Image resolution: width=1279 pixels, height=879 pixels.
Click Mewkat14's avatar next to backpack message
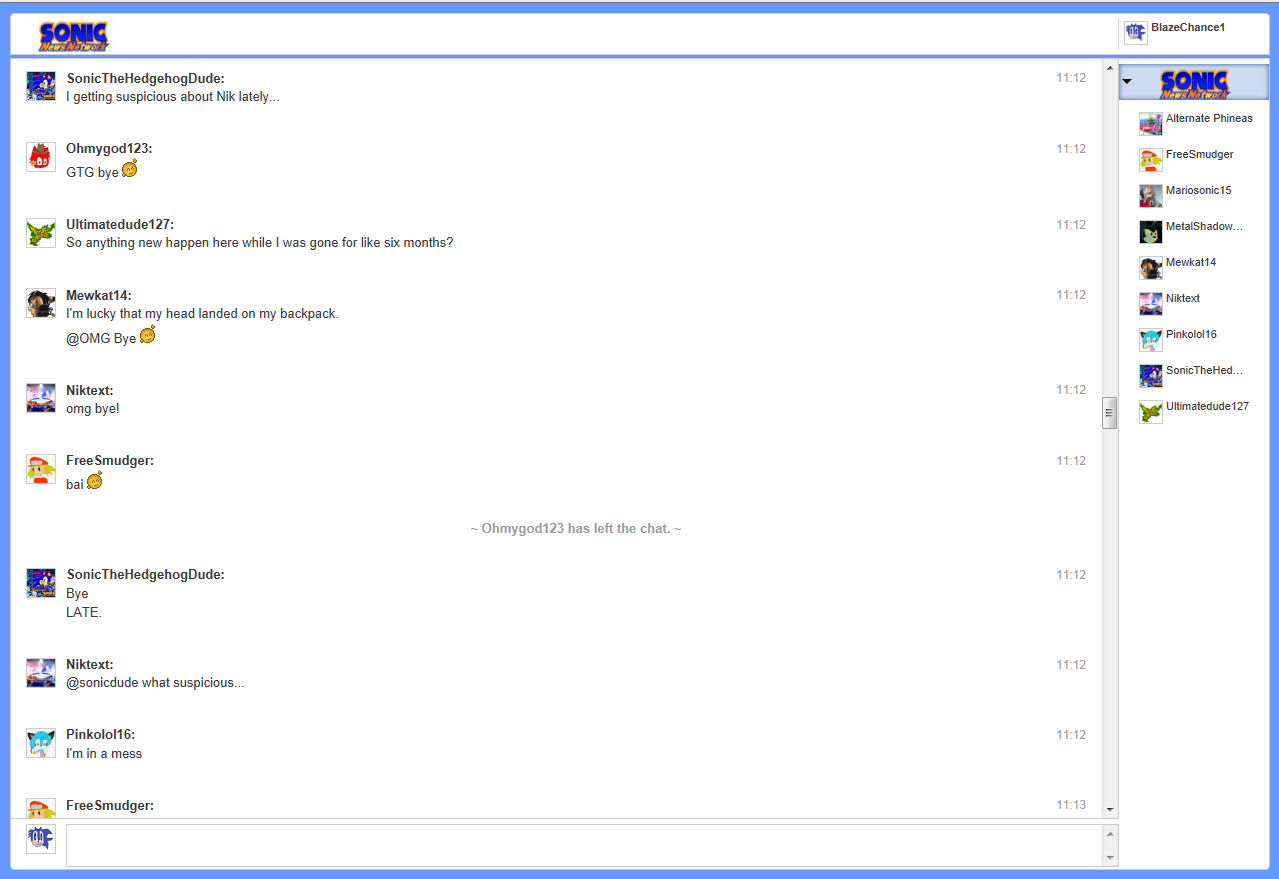click(41, 304)
